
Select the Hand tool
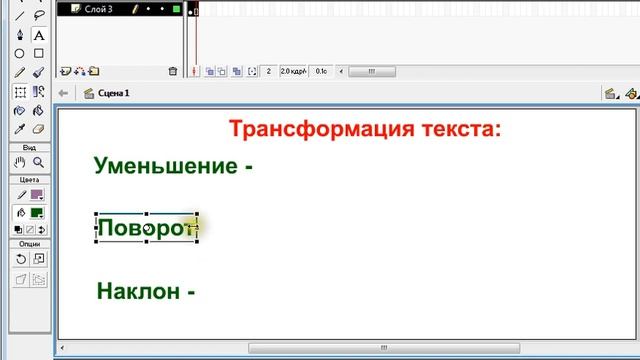[19, 162]
